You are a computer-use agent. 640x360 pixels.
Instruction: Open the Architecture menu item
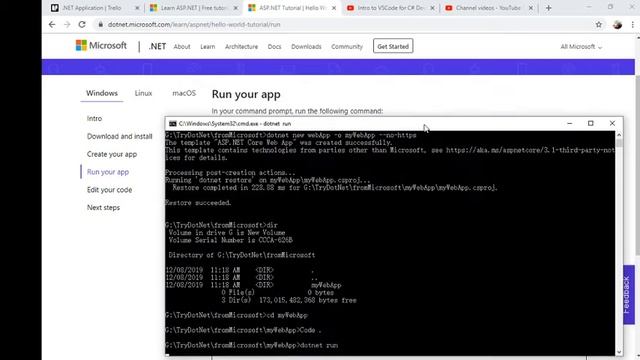click(x=241, y=47)
